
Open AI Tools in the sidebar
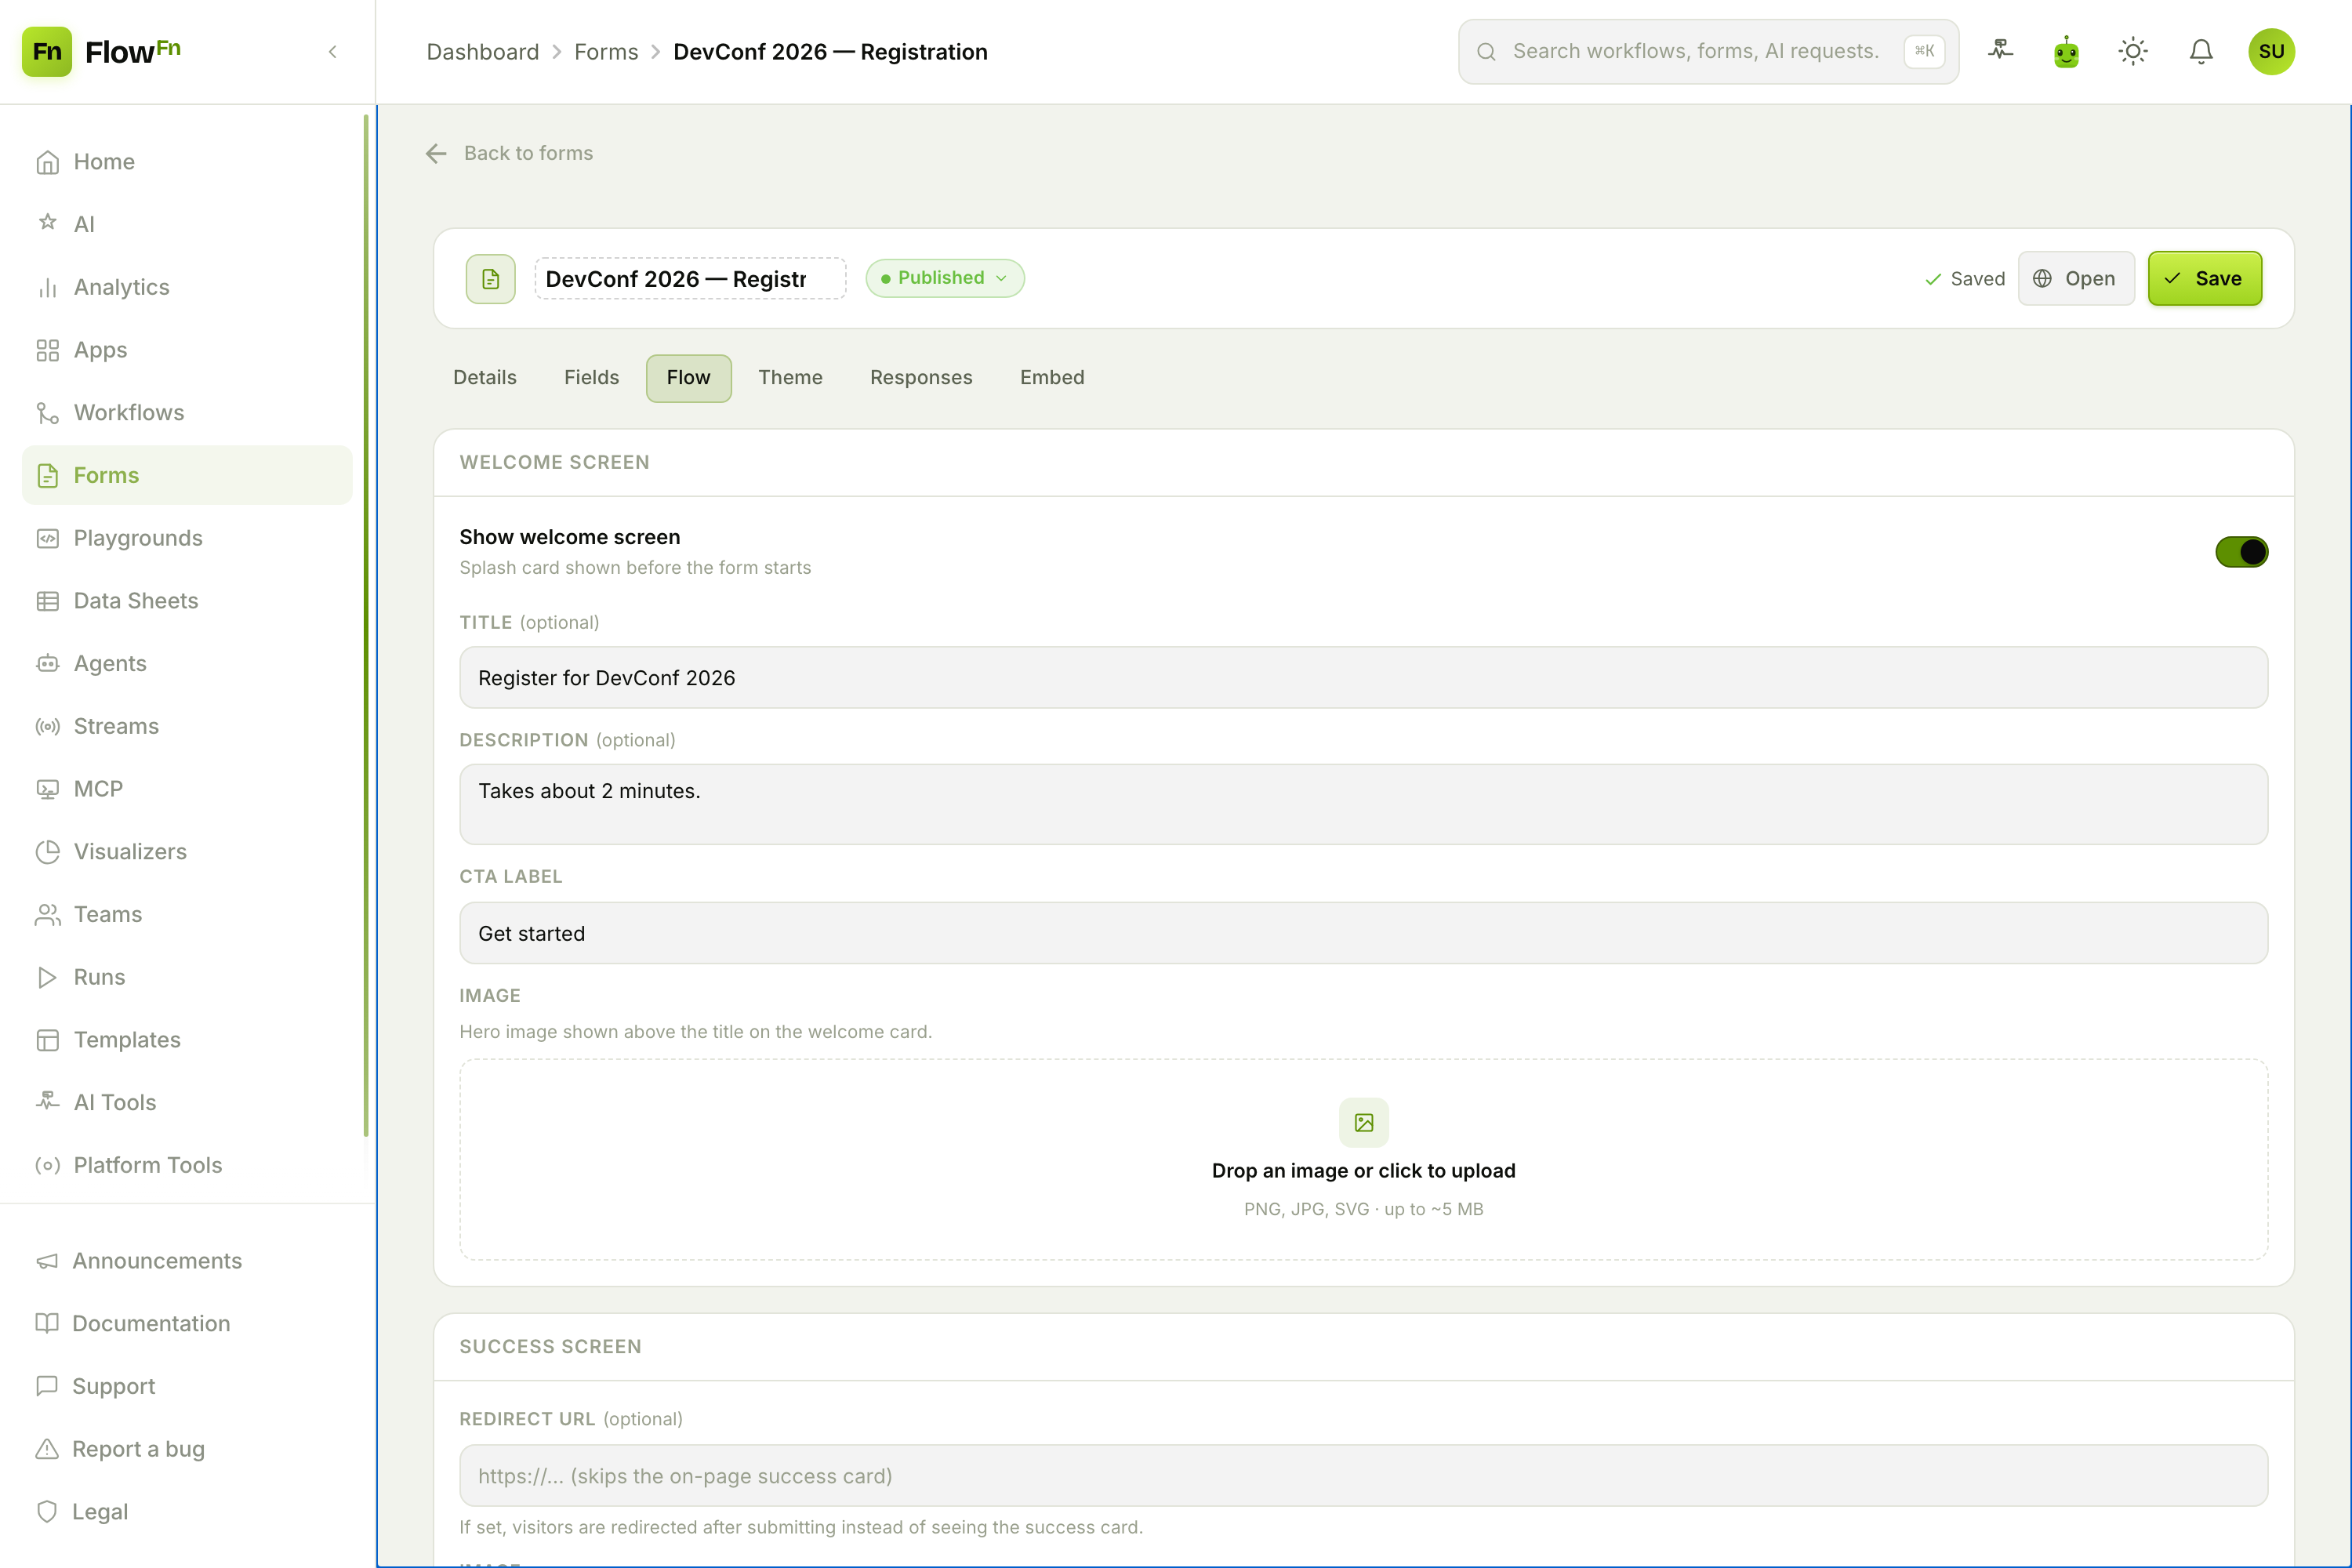187,1102
